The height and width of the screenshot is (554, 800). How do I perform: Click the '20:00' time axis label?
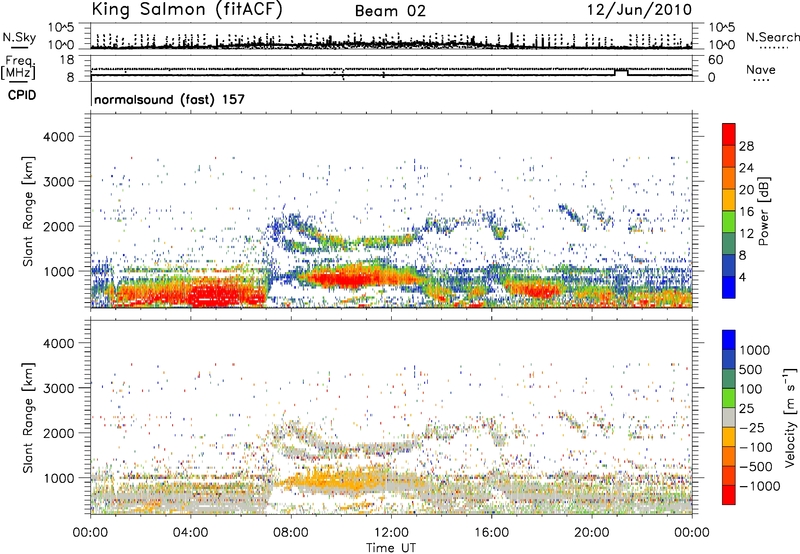(591, 533)
